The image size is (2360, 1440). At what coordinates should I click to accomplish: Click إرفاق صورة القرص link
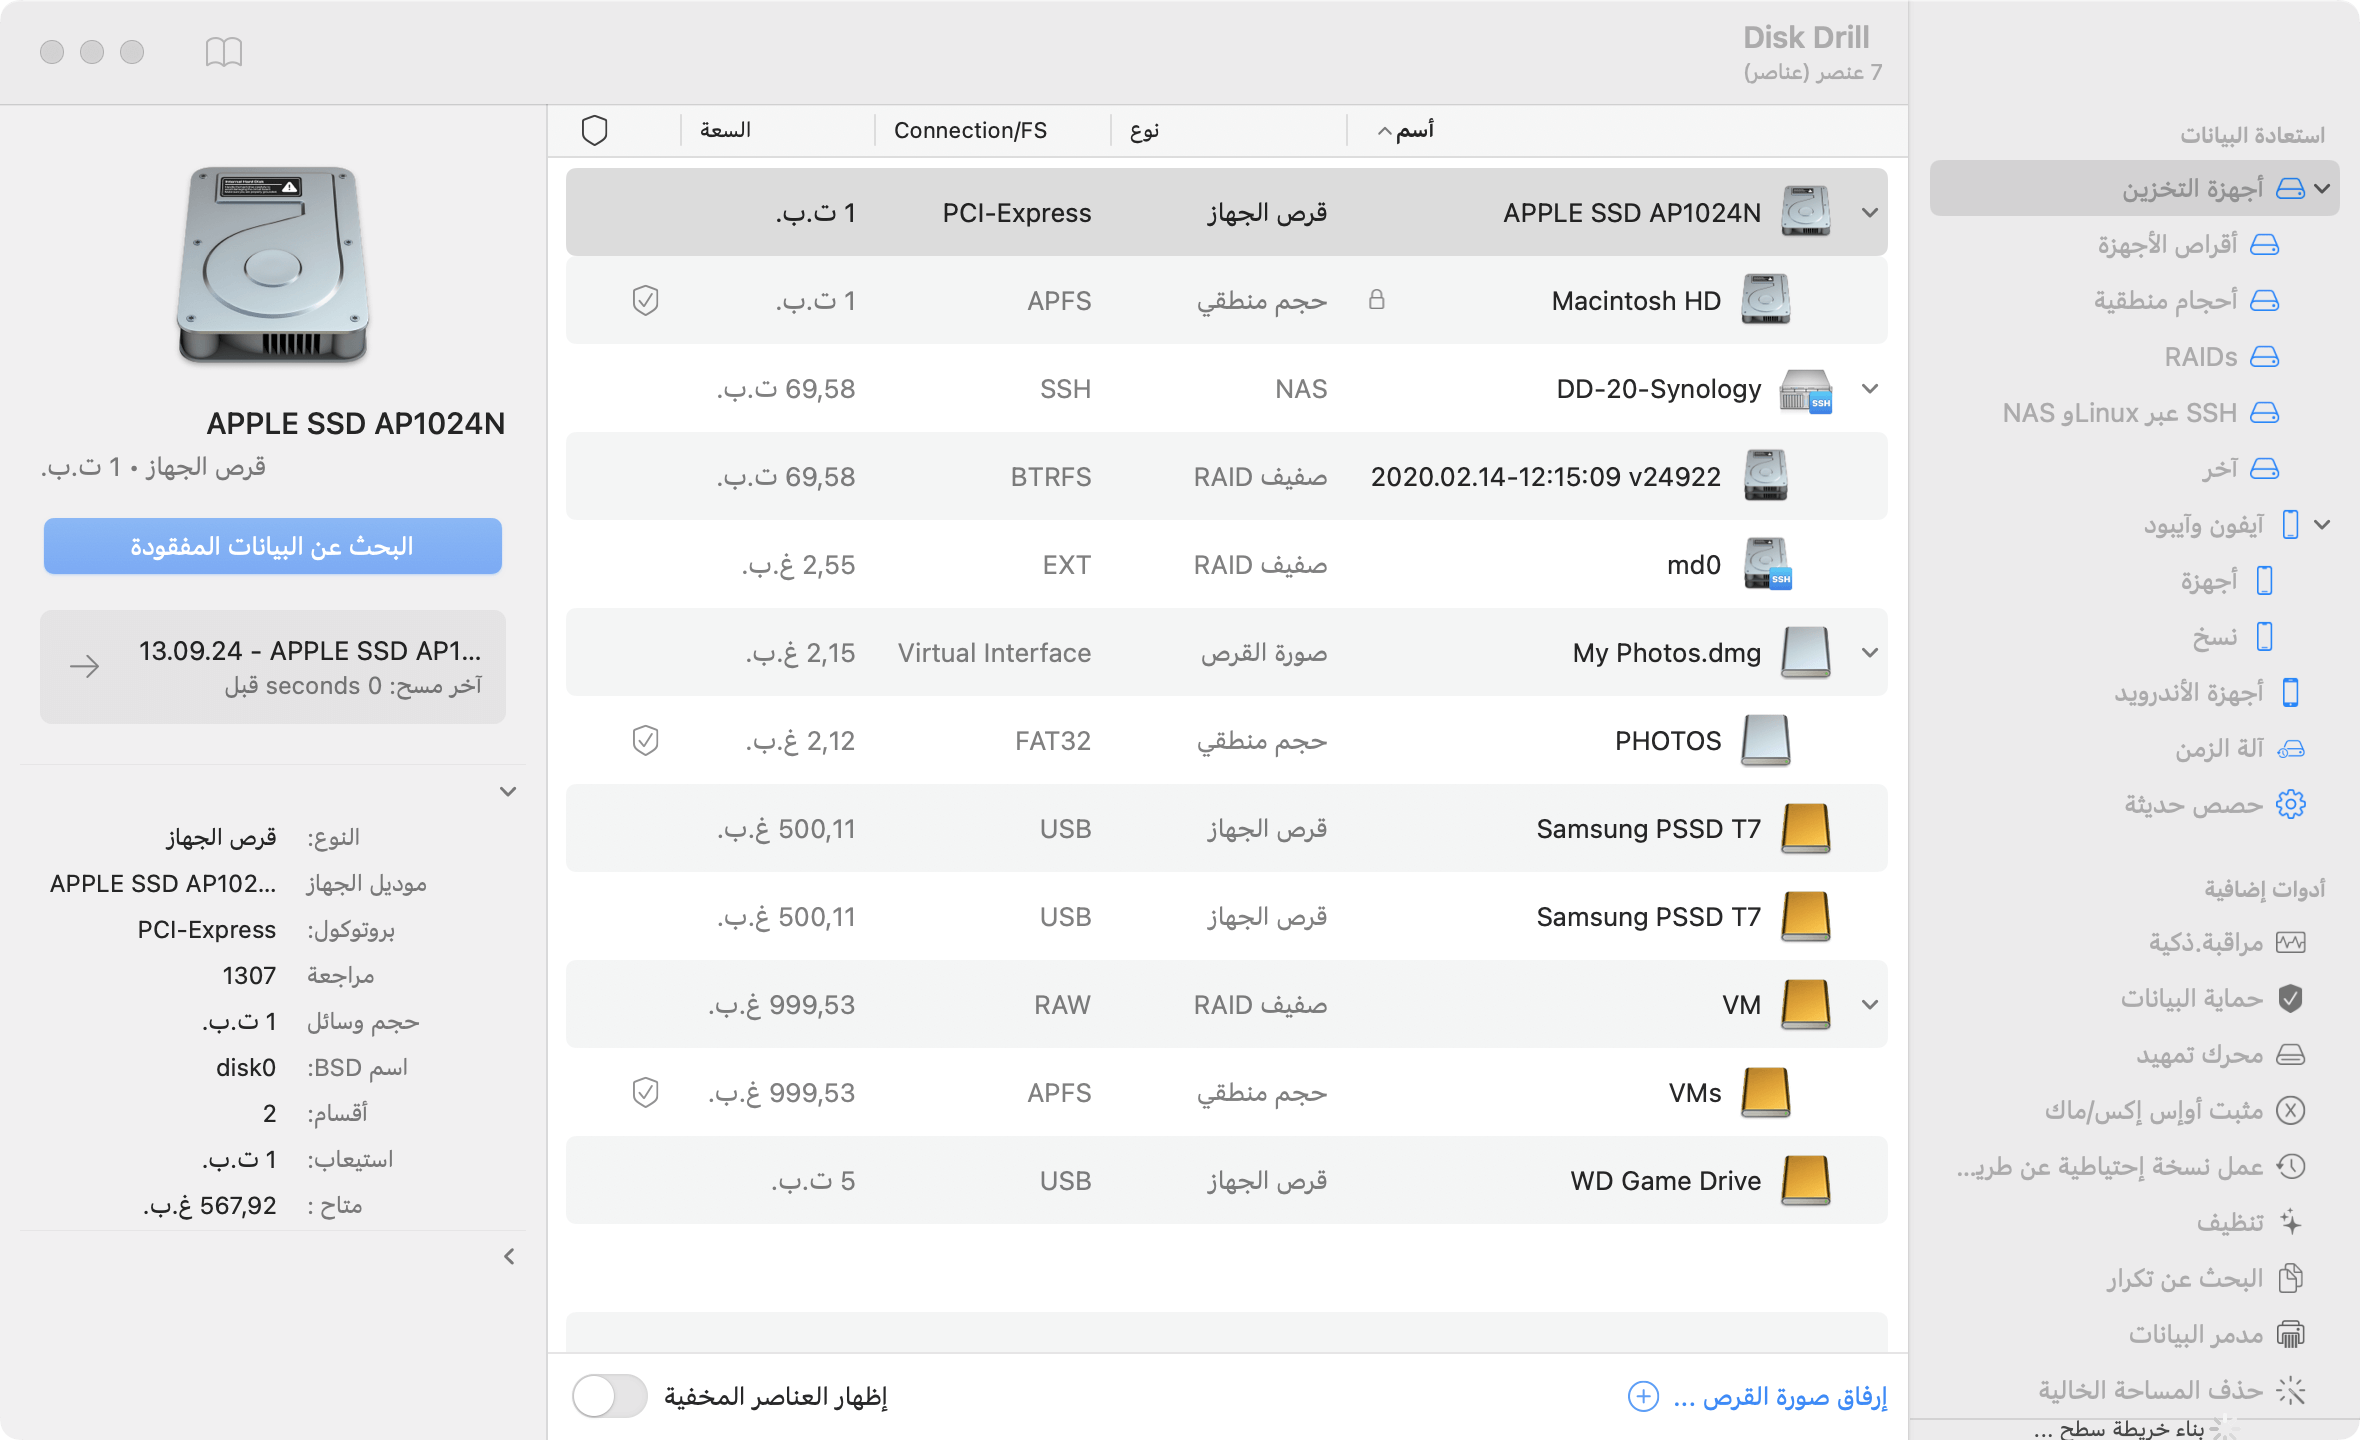tap(1780, 1396)
